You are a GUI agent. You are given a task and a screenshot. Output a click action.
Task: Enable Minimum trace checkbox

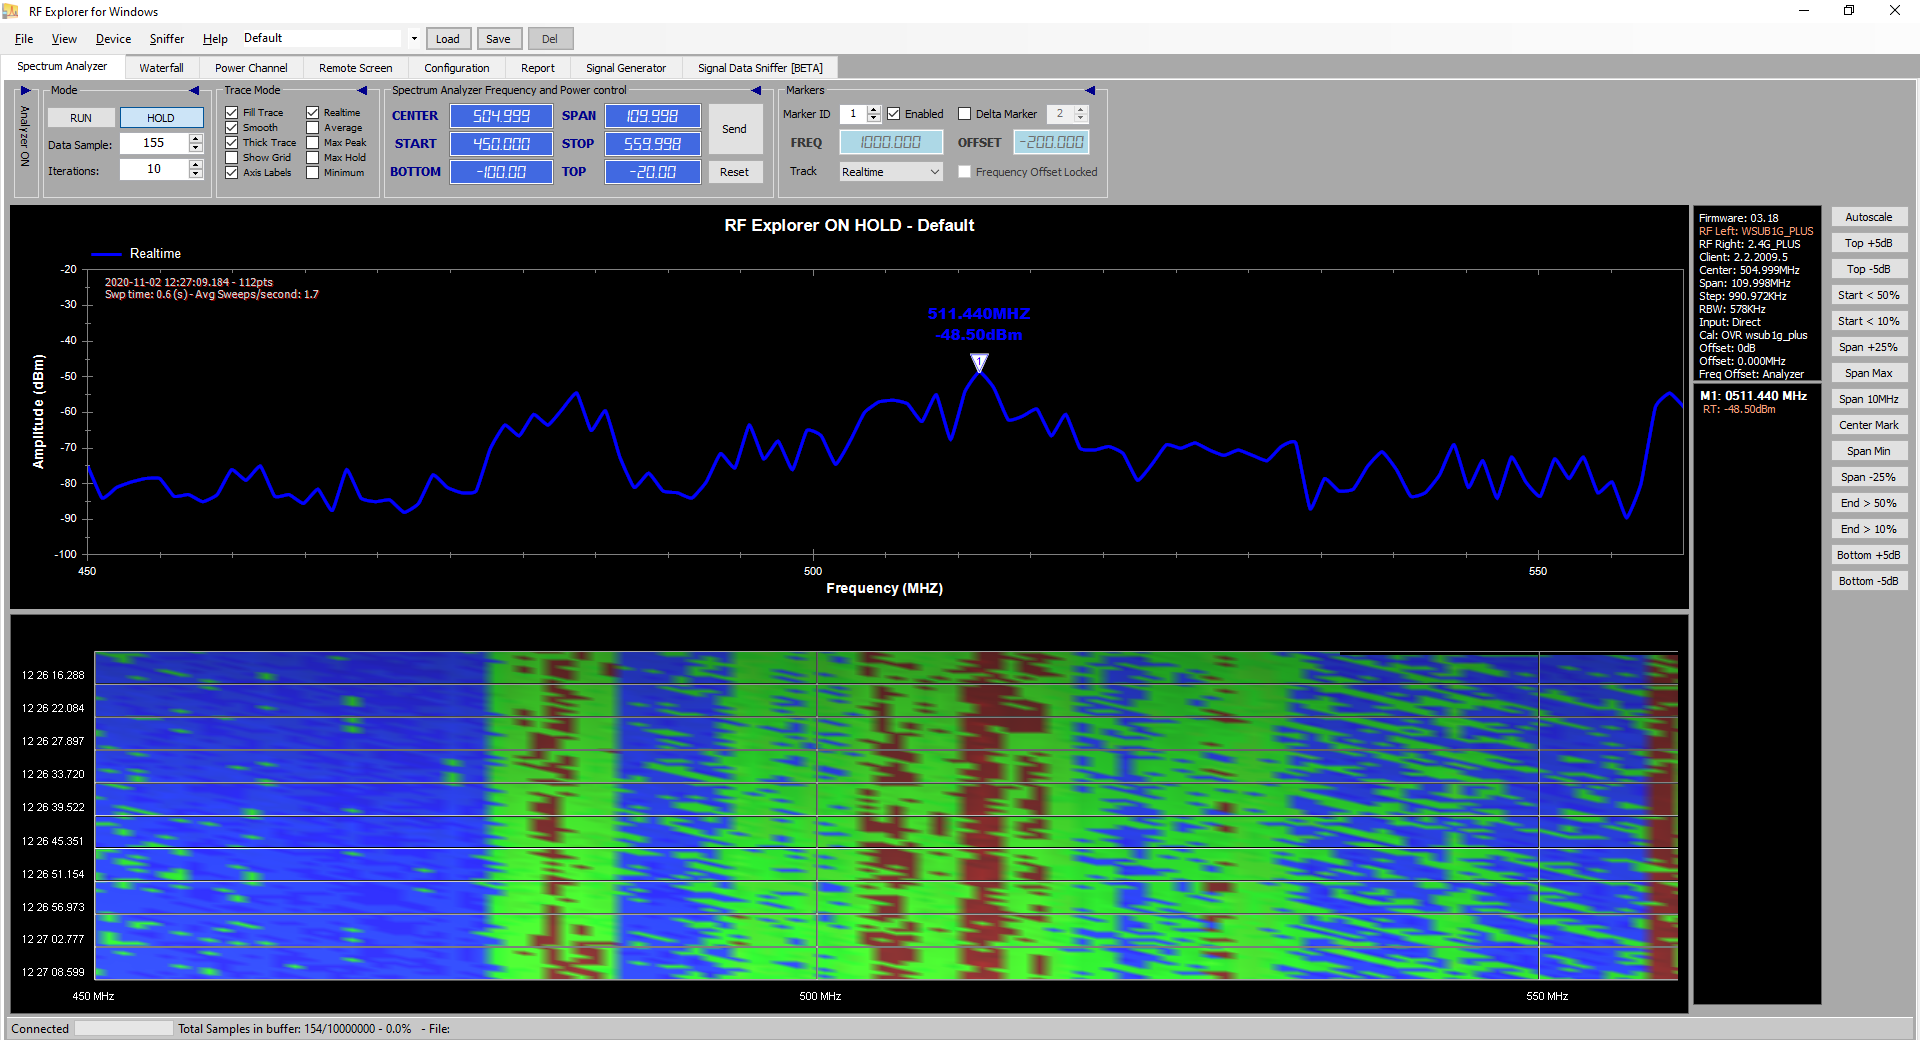click(313, 173)
